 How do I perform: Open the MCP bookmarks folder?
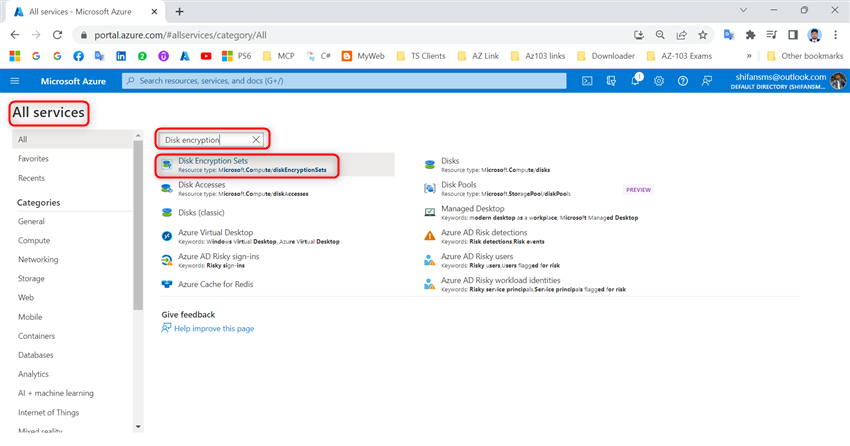(278, 56)
